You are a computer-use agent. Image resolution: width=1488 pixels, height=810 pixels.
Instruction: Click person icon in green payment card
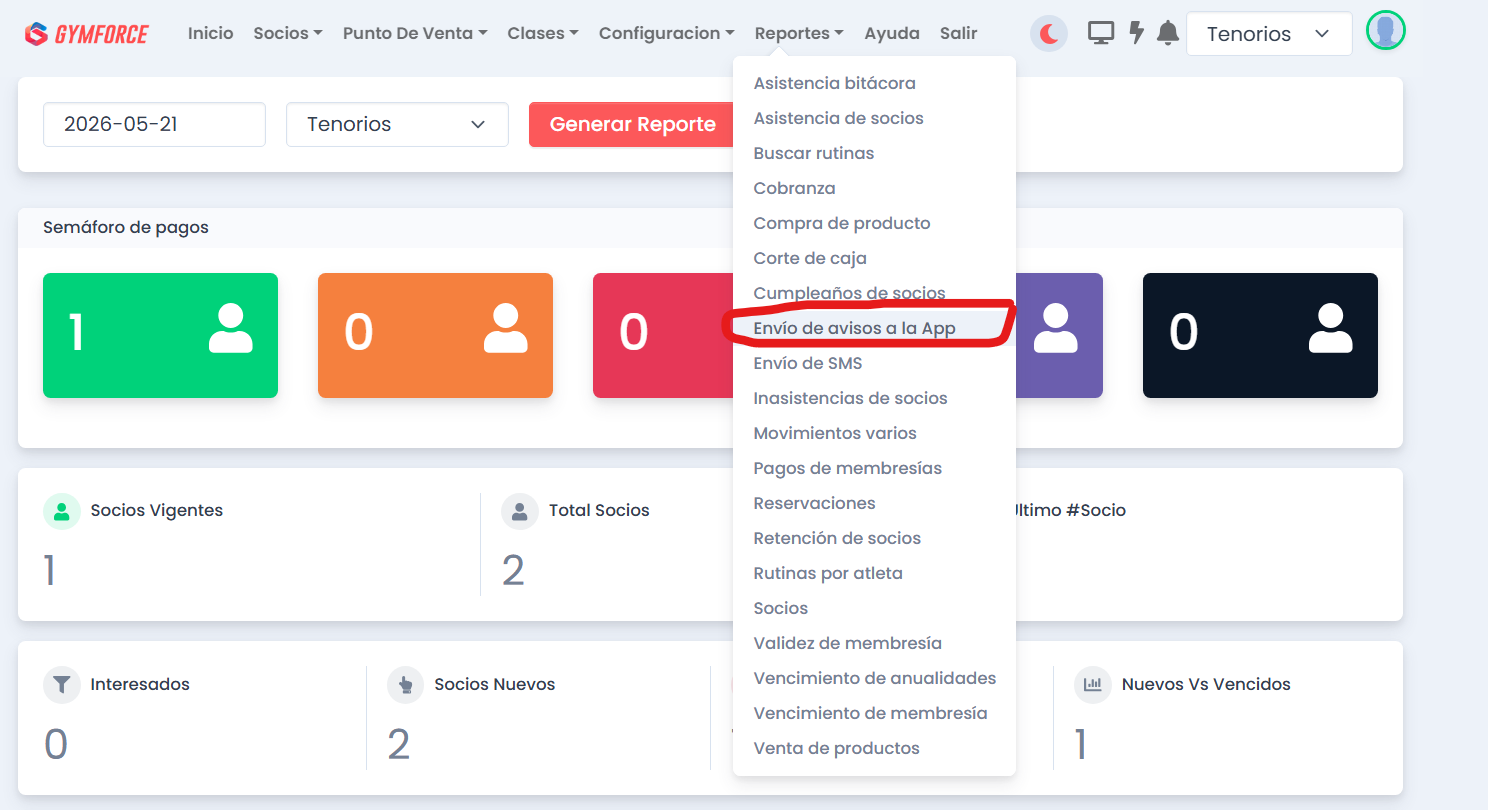coord(231,329)
